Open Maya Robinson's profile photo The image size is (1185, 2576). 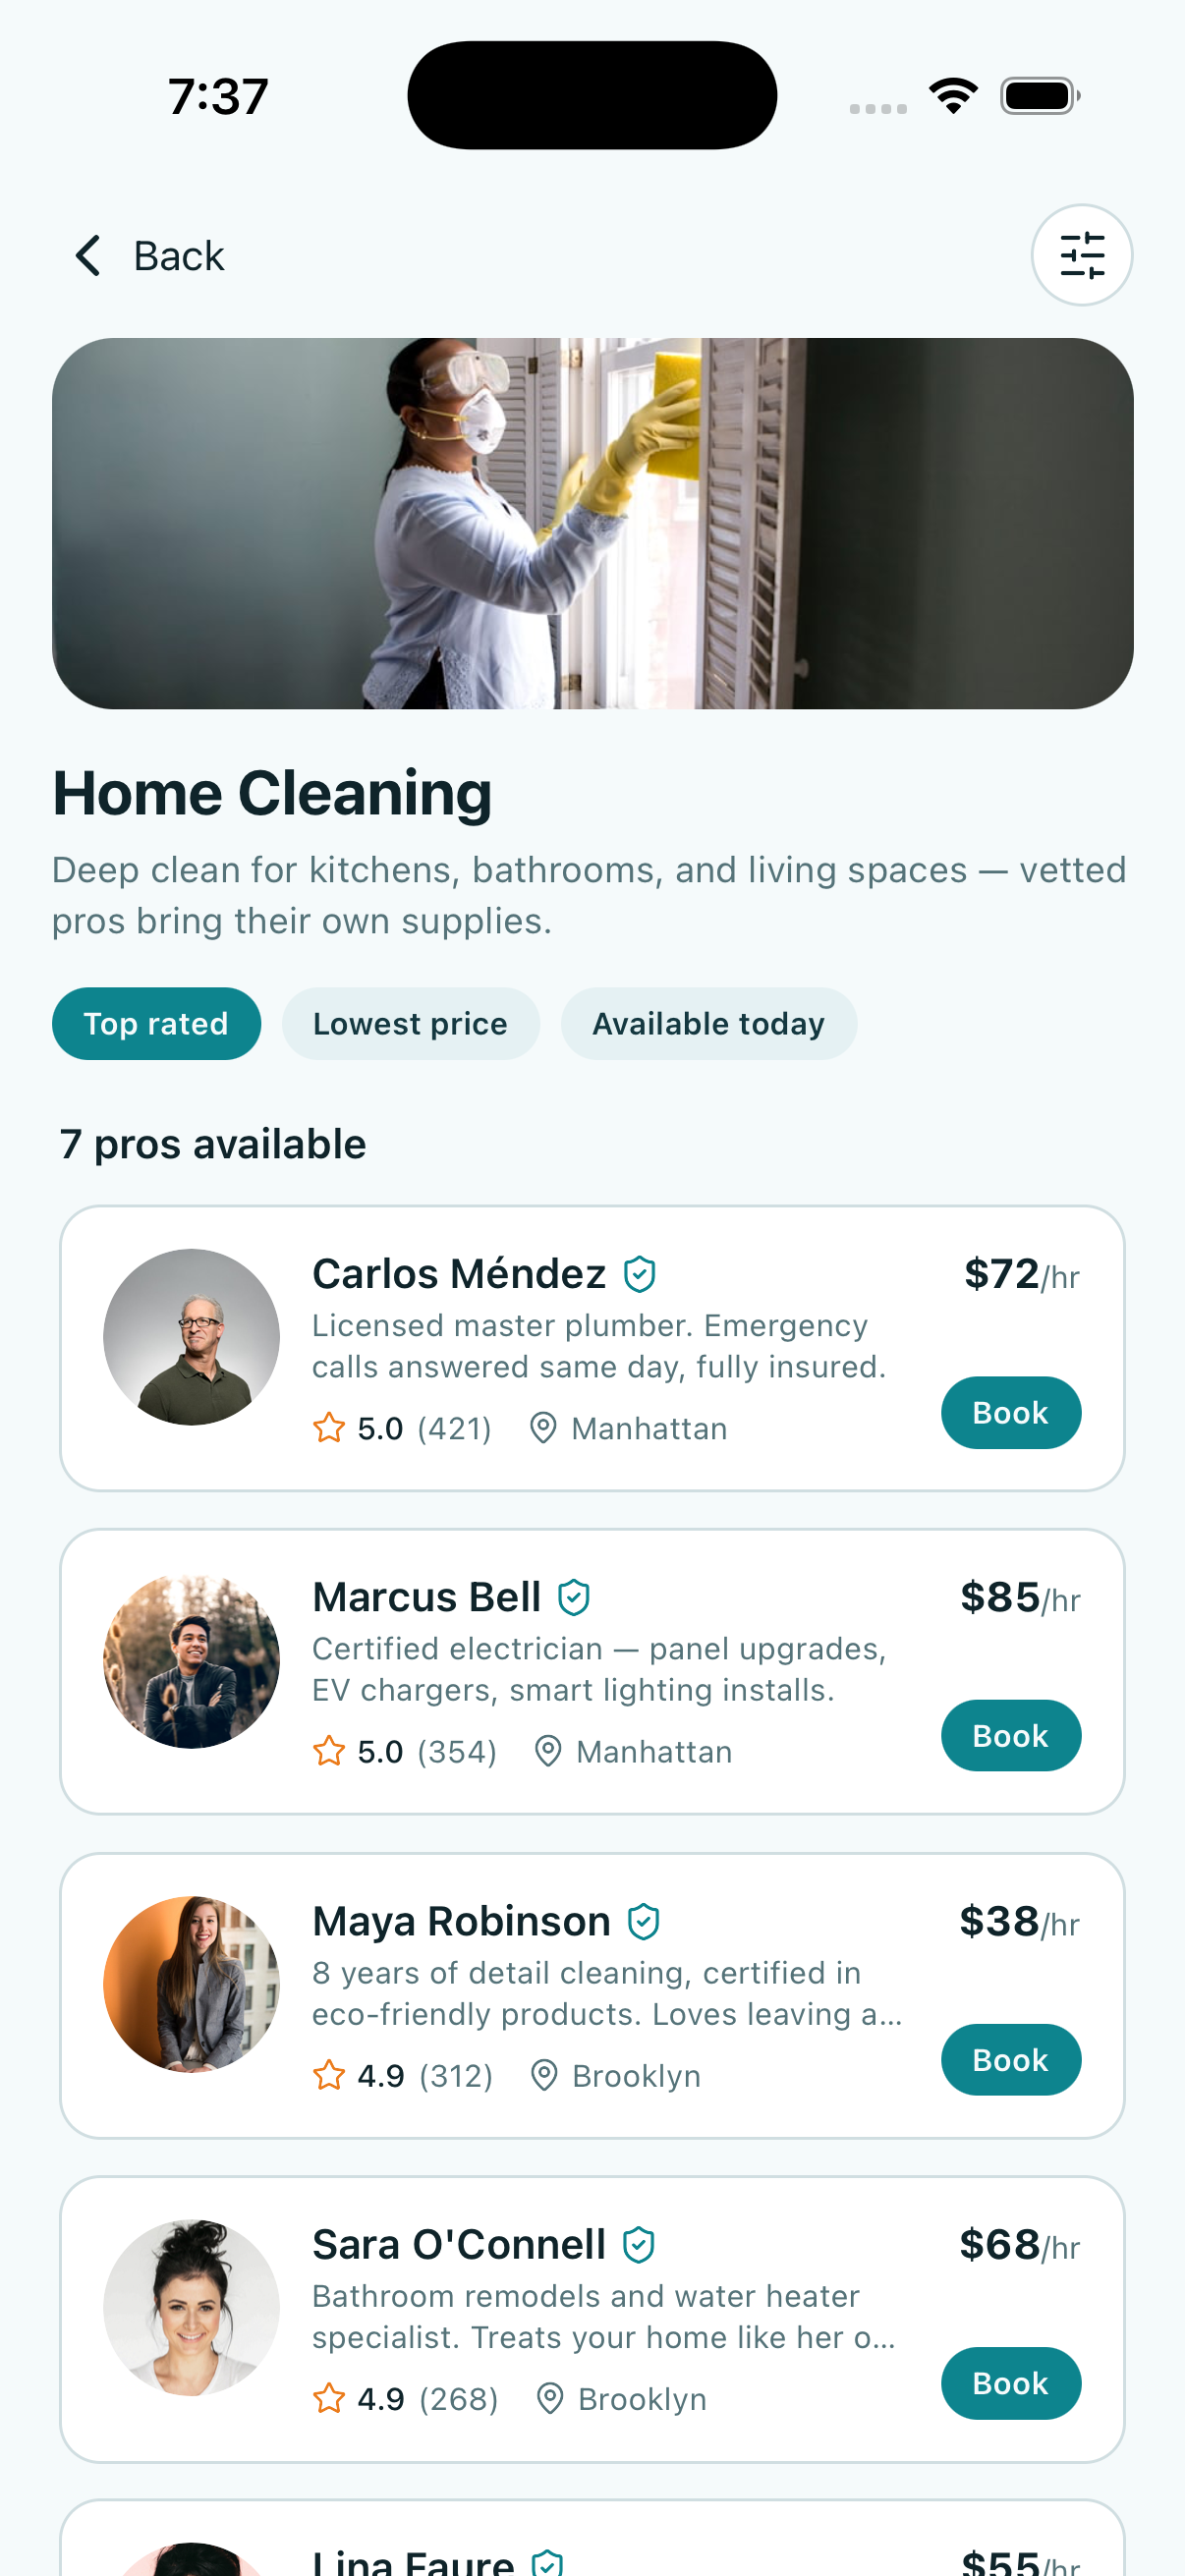tap(191, 1983)
